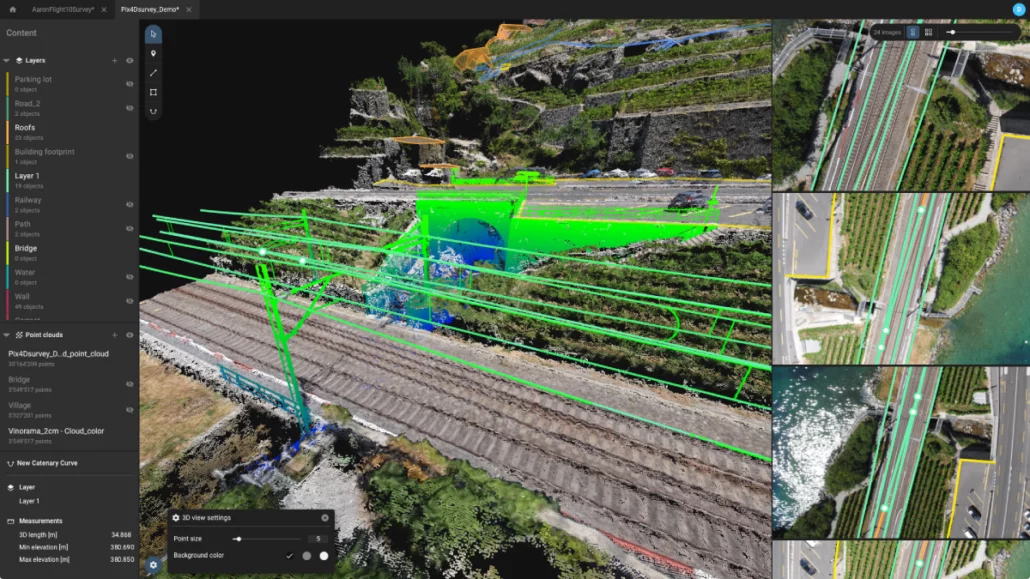Close the Pix4Dsurvey_Demo tab

tap(189, 9)
